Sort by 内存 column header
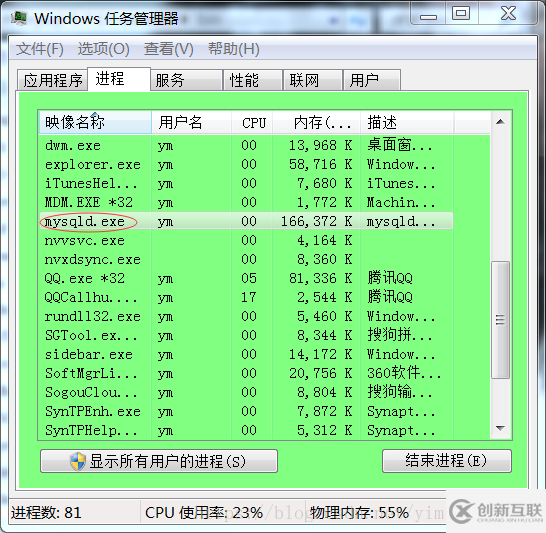This screenshot has width=546, height=533. pos(316,123)
